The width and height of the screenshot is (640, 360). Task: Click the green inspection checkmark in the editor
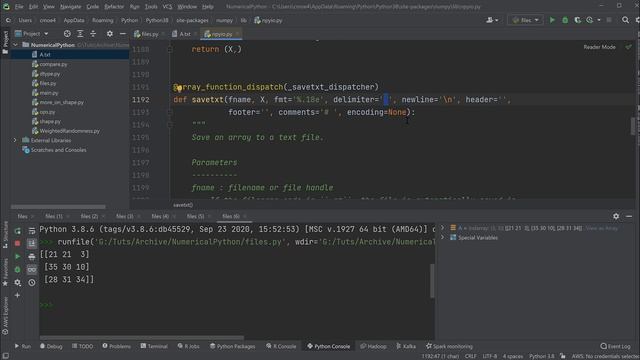tap(629, 47)
